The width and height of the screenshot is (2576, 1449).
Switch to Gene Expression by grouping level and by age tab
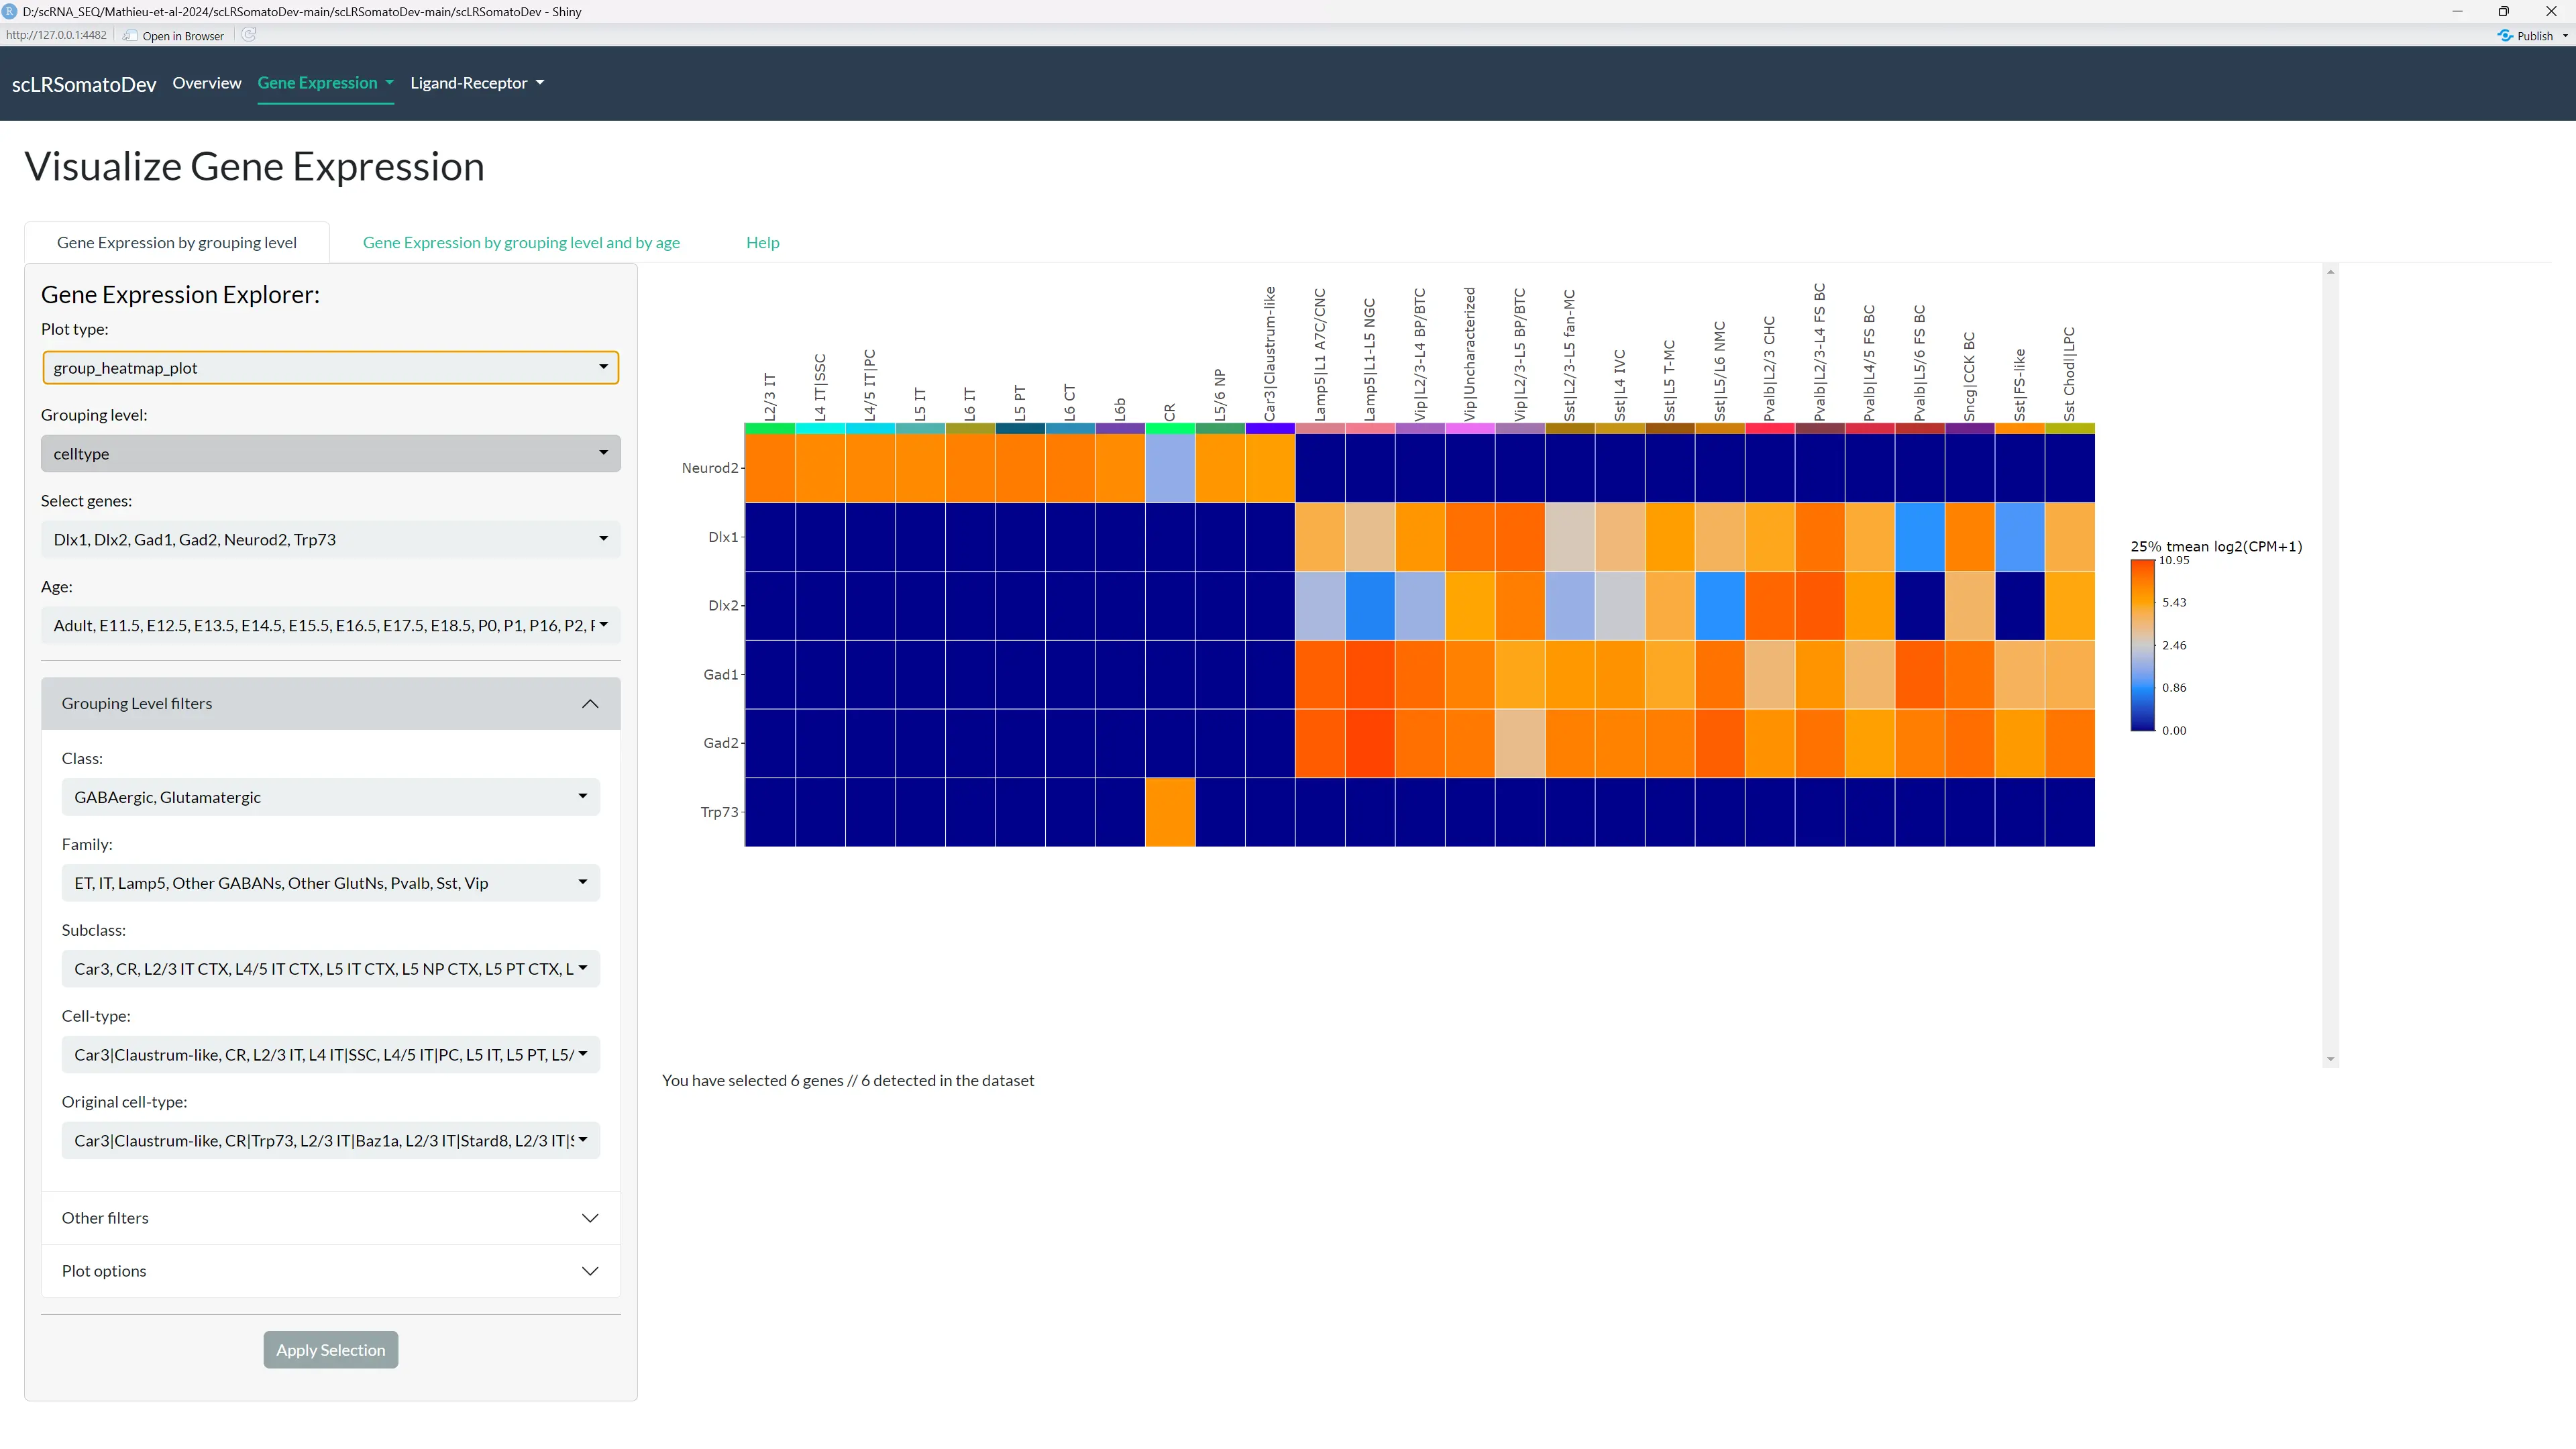(x=521, y=242)
